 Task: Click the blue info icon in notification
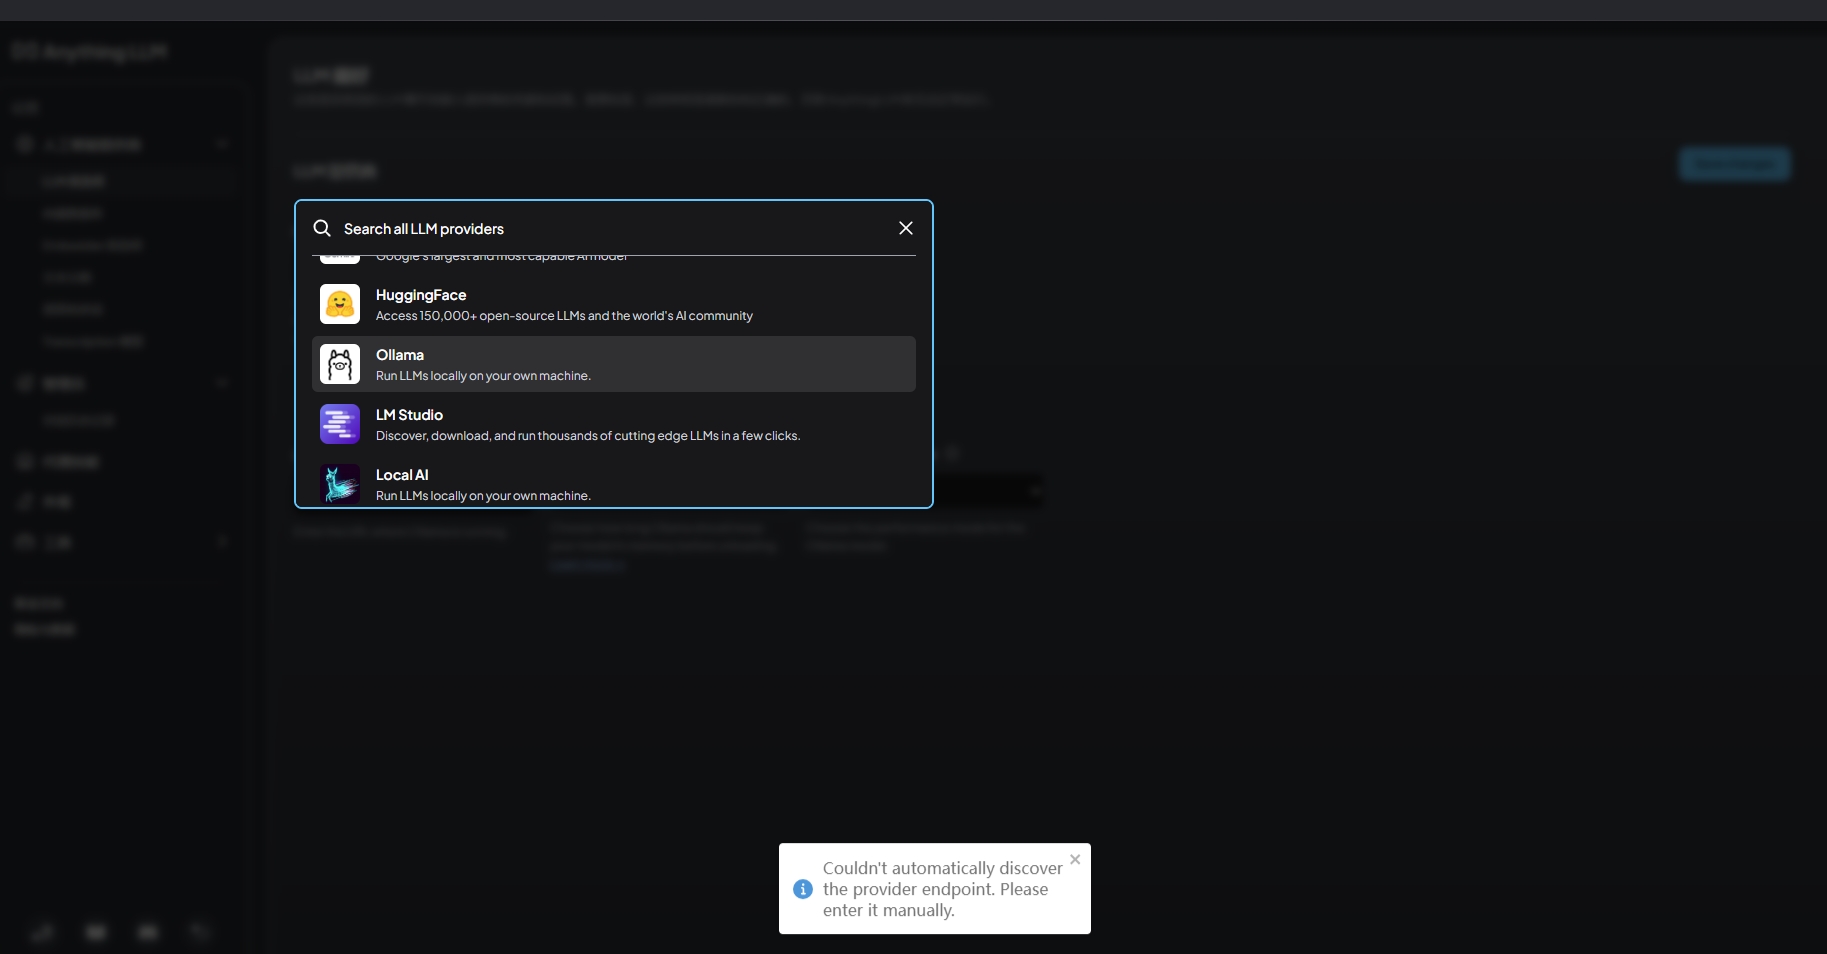(802, 889)
